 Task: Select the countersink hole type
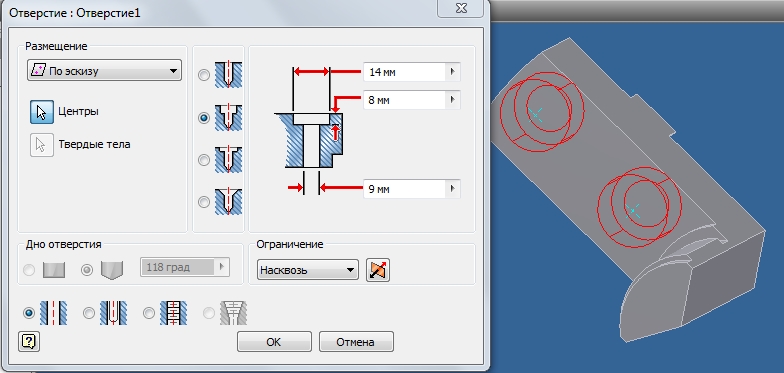point(204,202)
